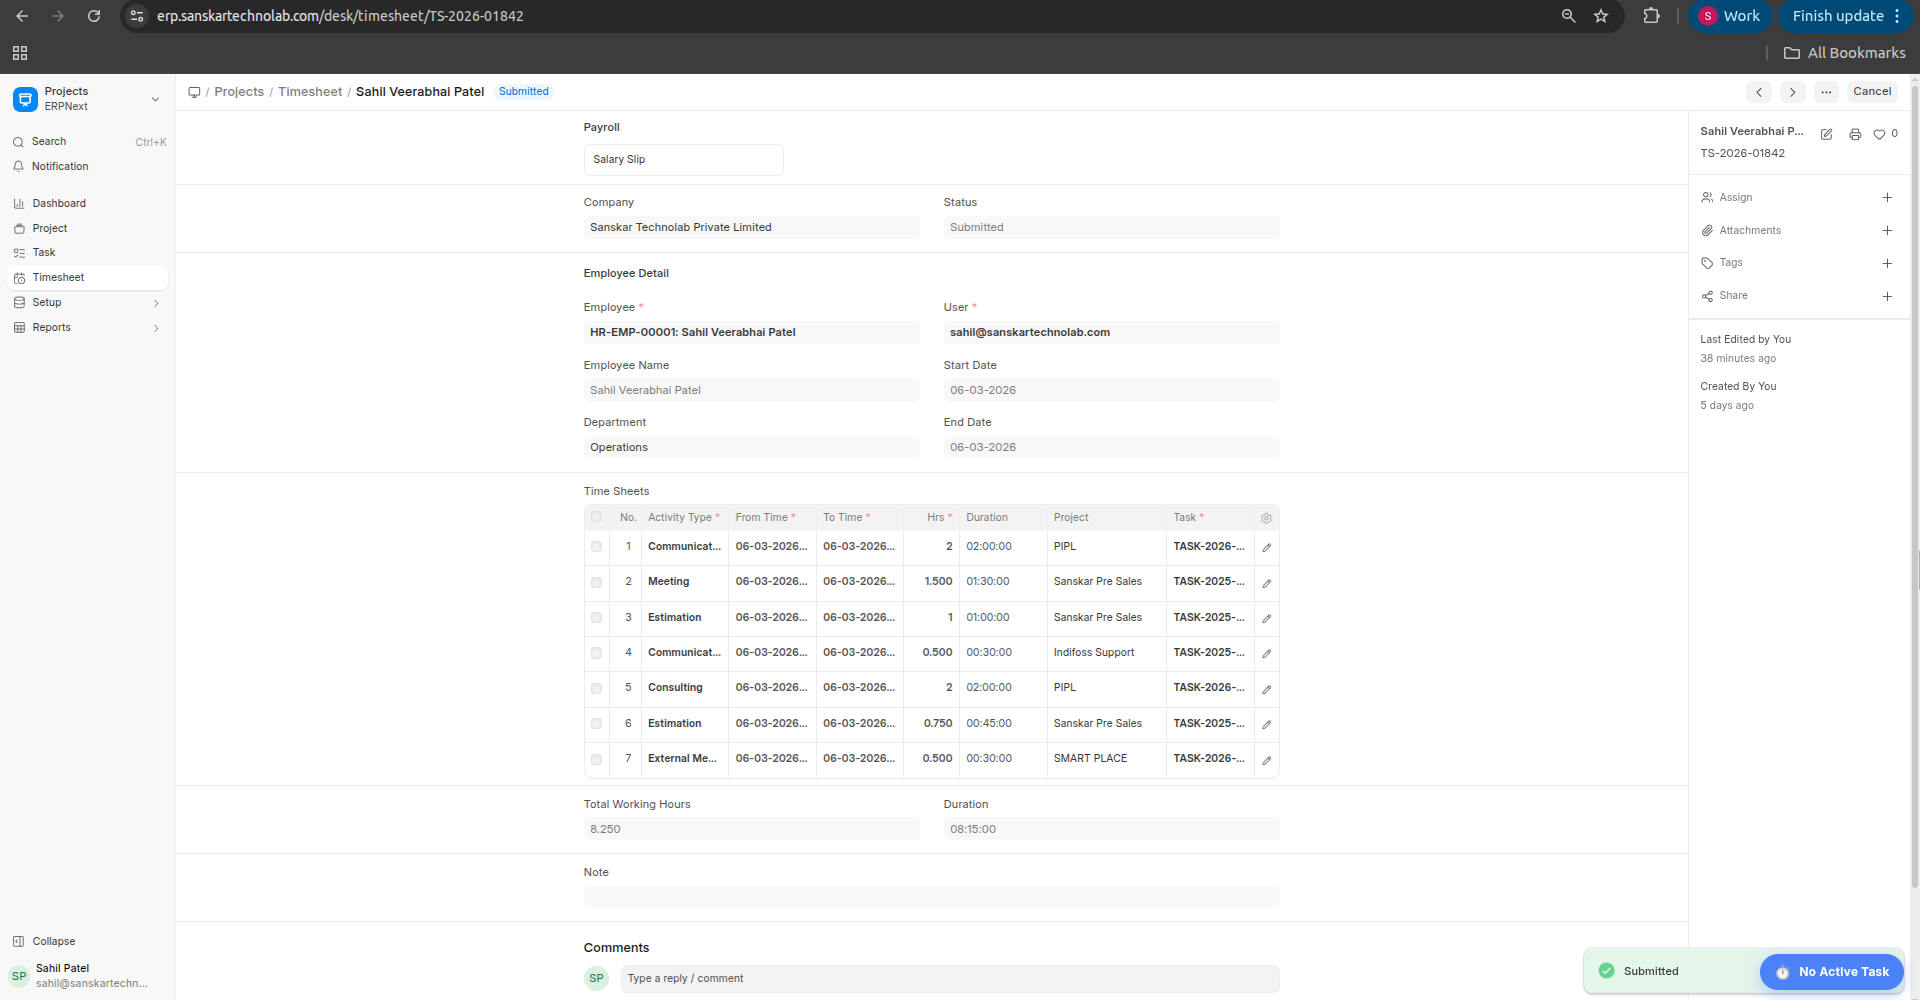Open the ellipsis menu near Cancel
The width and height of the screenshot is (1920, 1000).
pyautogui.click(x=1826, y=92)
